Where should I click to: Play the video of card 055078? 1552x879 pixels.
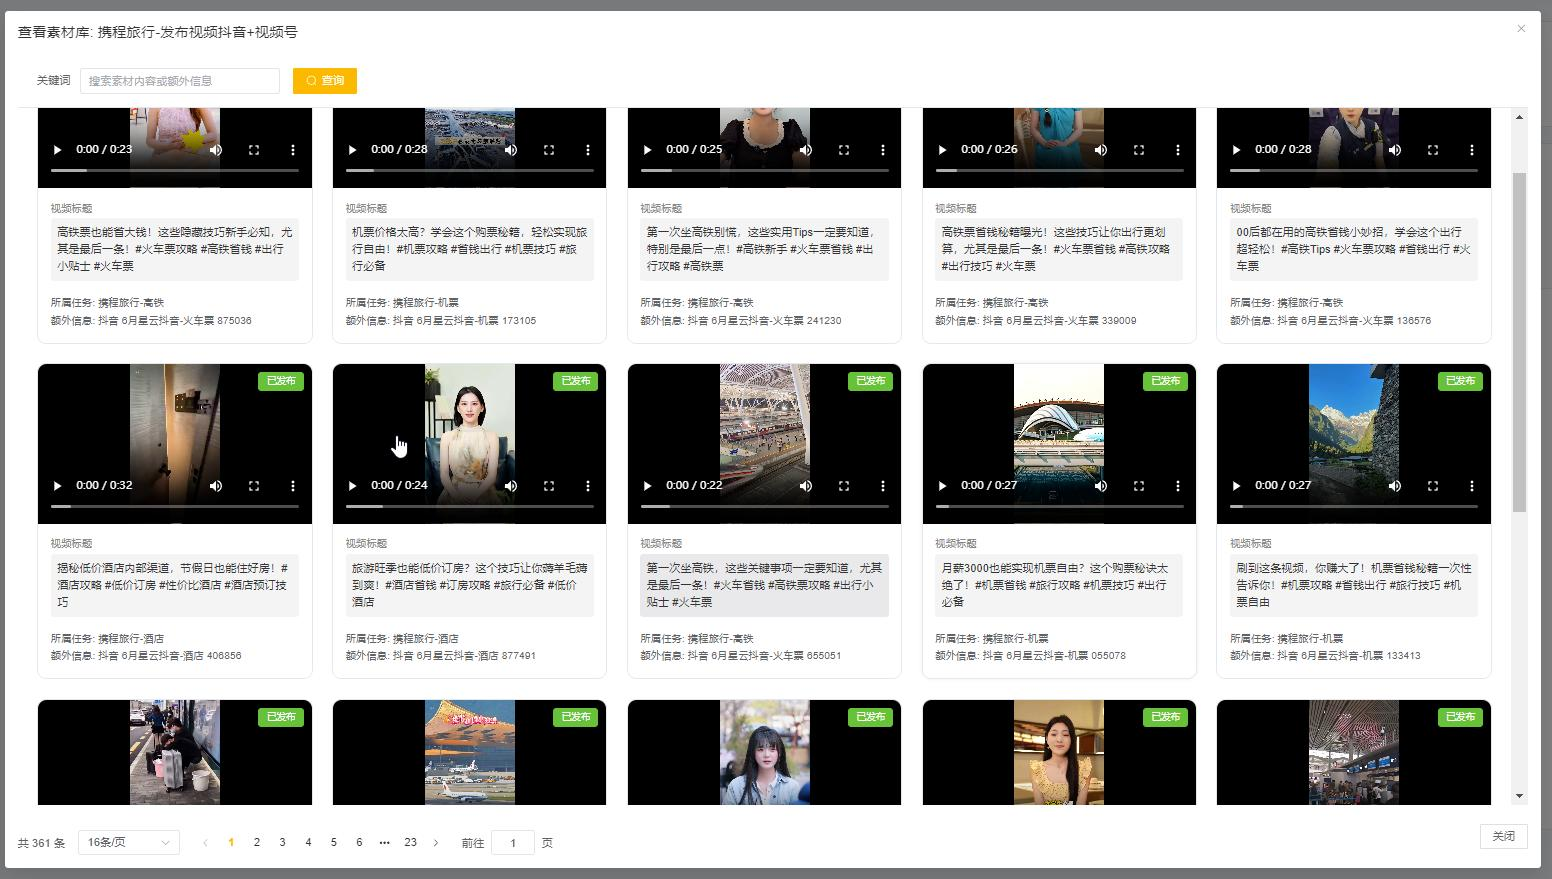[942, 486]
